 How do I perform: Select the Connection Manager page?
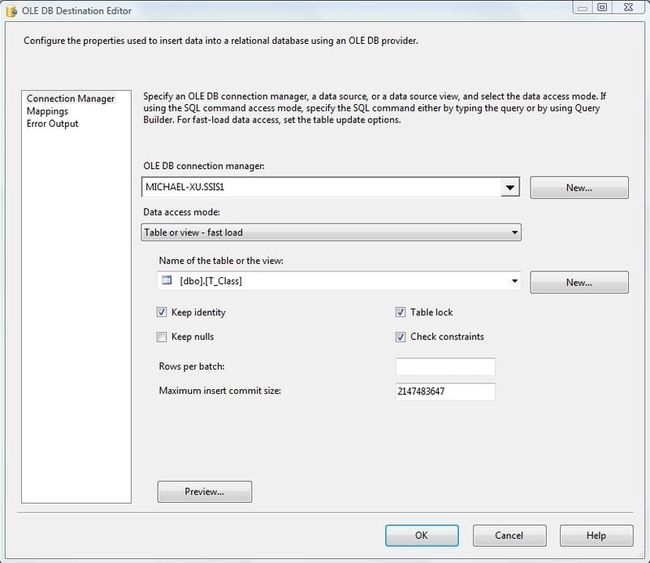click(70, 99)
